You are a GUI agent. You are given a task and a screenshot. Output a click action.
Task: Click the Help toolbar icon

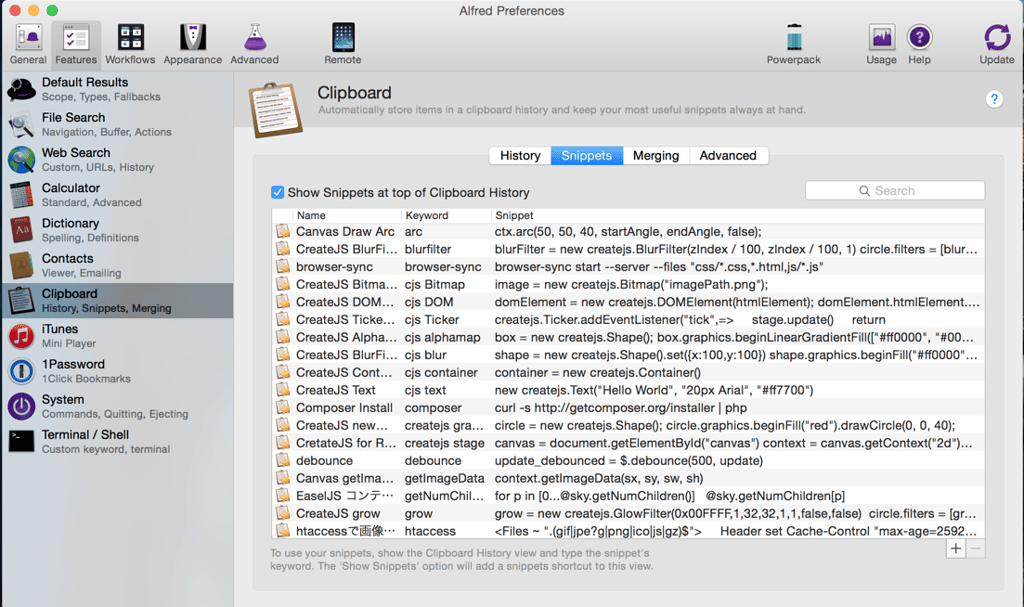tap(919, 44)
